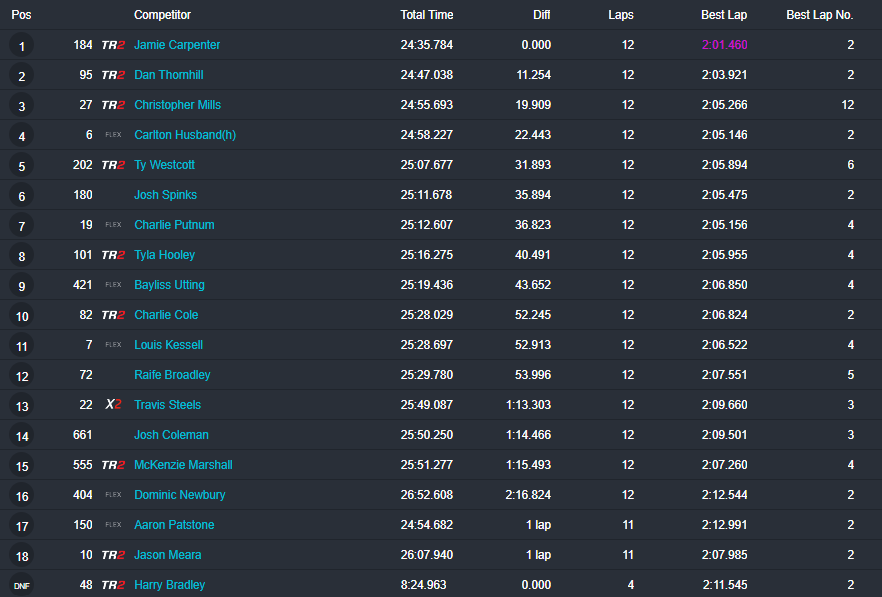This screenshot has height=597, width=882.
Task: Open Raife Broadley's results
Action: 172,375
